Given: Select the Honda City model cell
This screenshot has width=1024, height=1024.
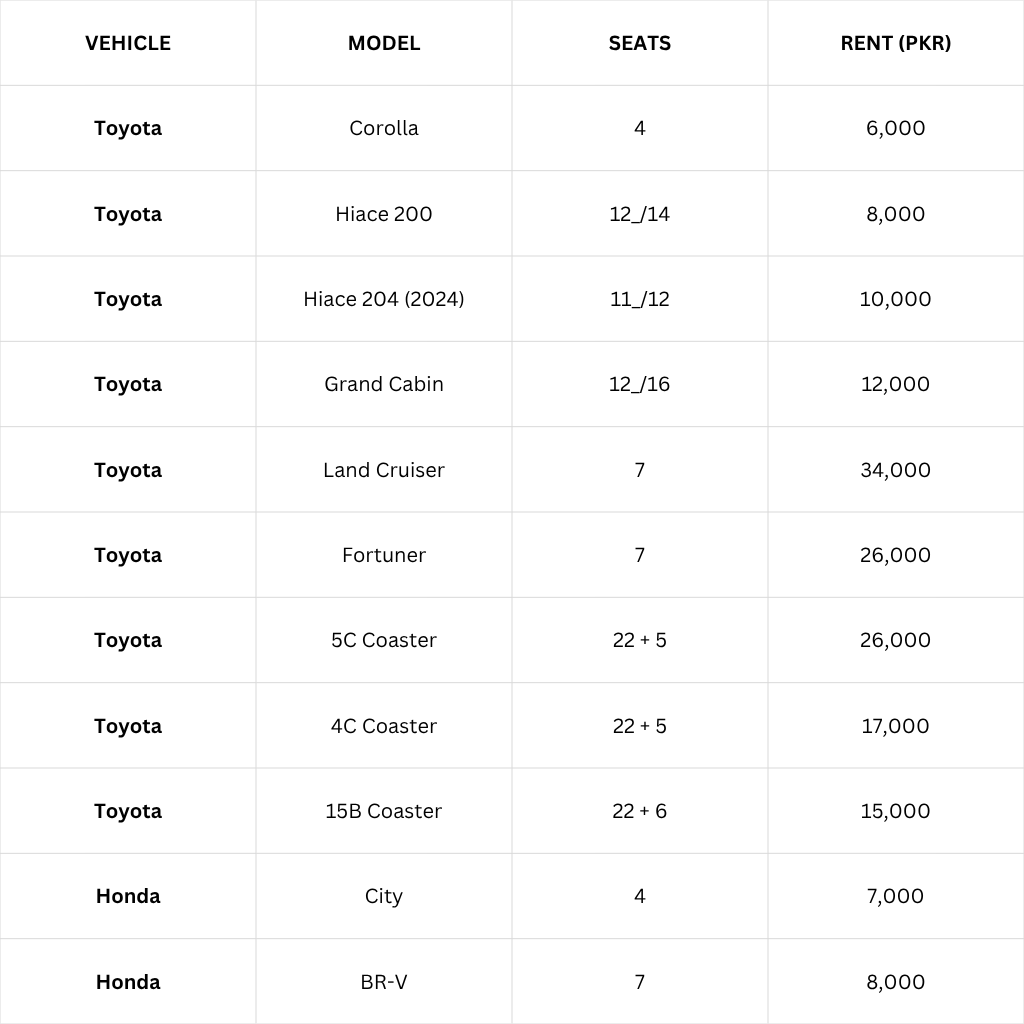Looking at the screenshot, I should click(x=384, y=896).
